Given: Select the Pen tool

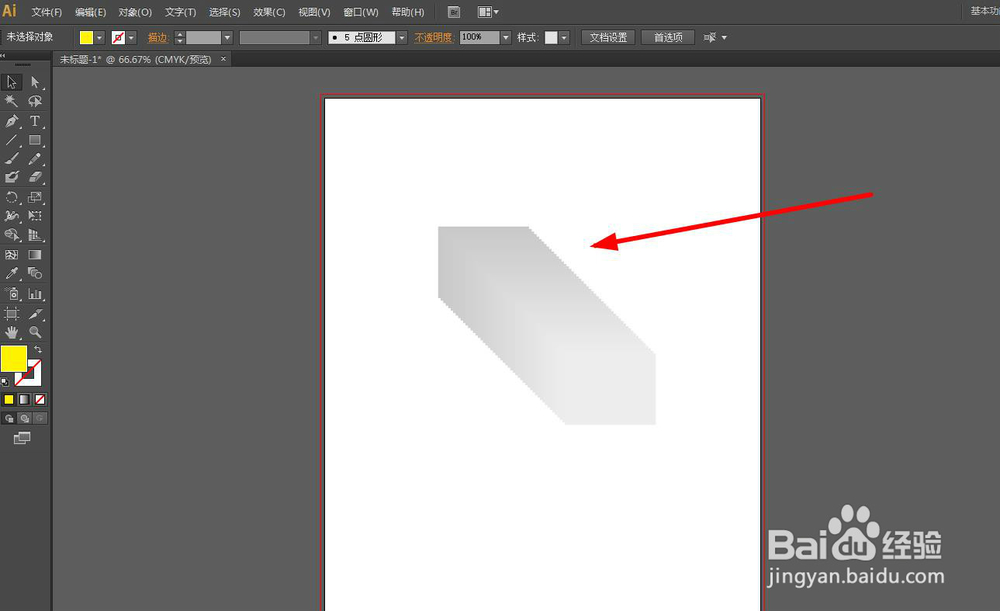Looking at the screenshot, I should coord(11,121).
